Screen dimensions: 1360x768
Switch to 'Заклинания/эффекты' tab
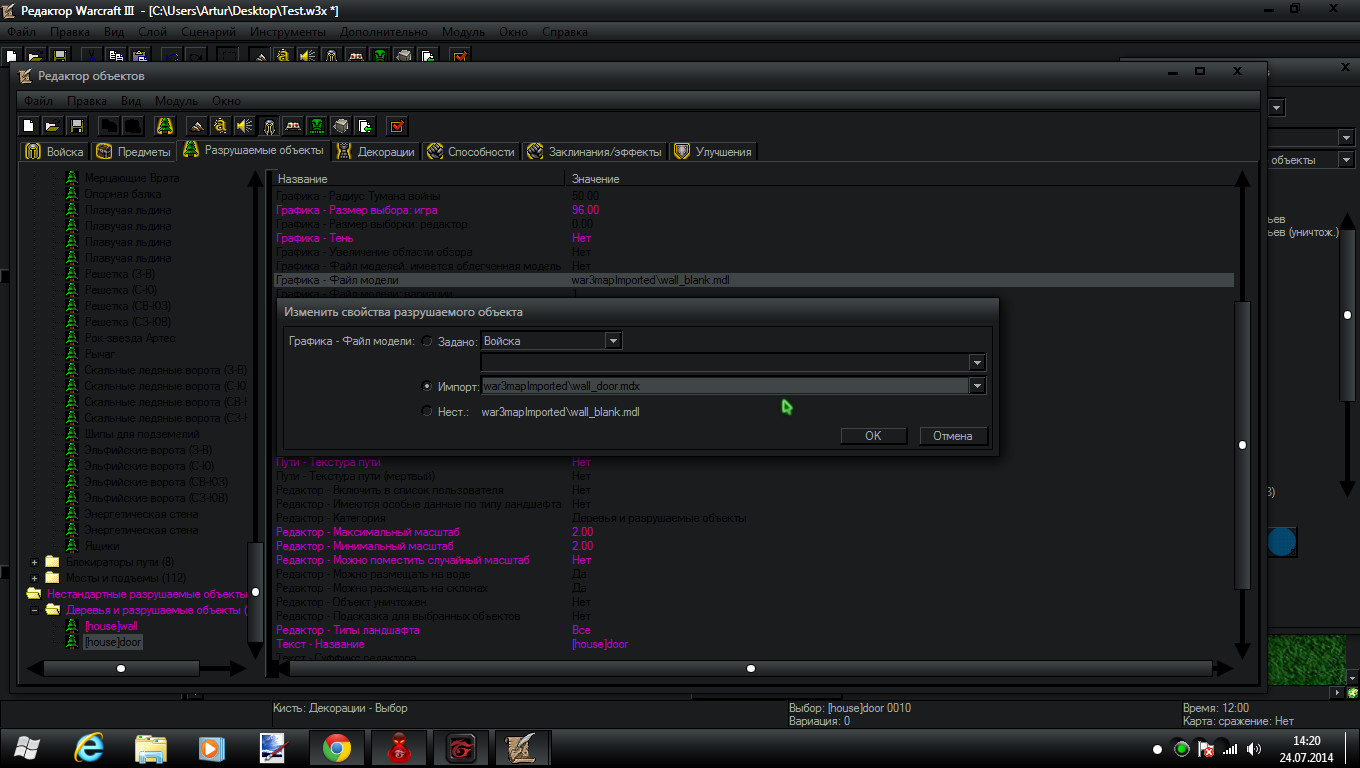pos(595,152)
